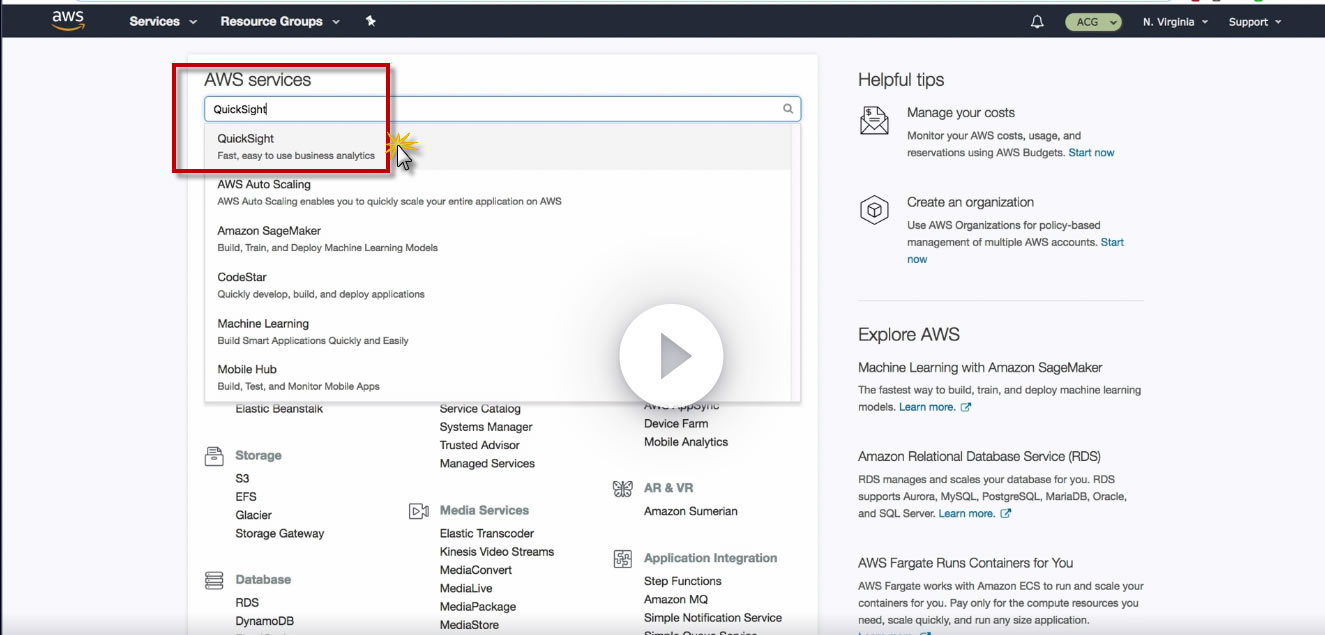Screen dimensions: 1325x635
Task: Click the Media Services category icon
Action: [419, 511]
